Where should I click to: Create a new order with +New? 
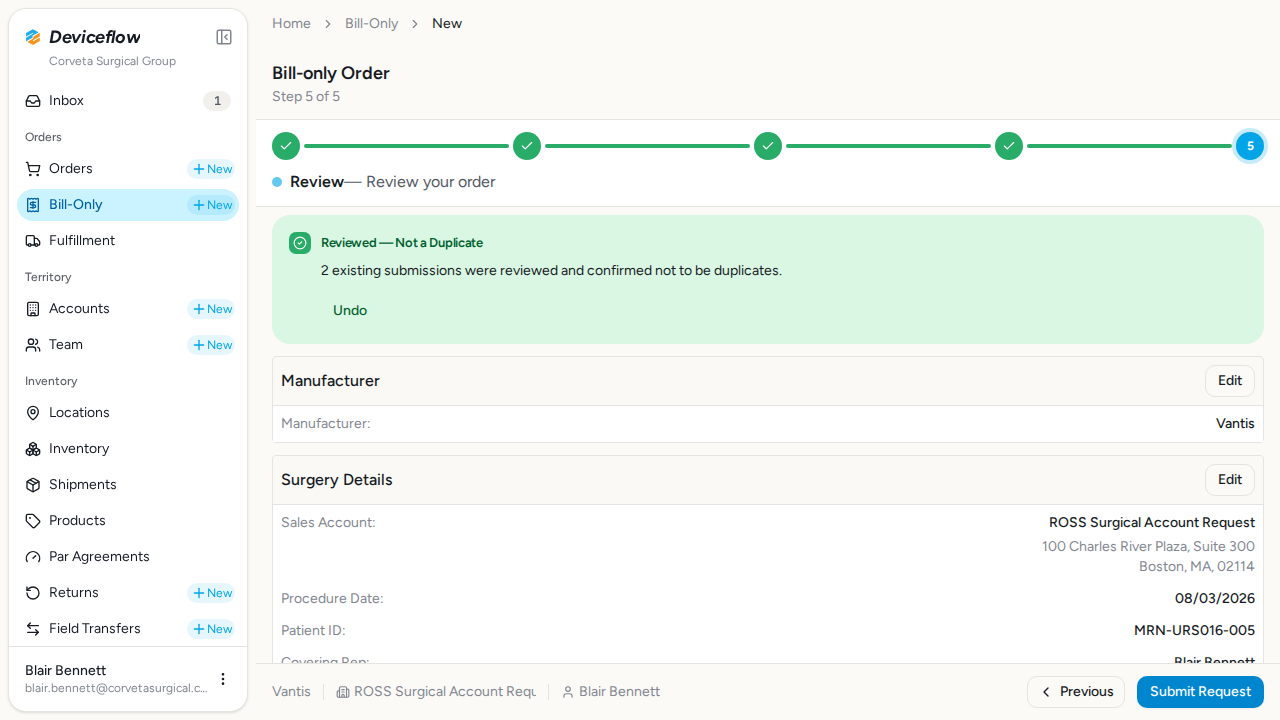pos(211,169)
